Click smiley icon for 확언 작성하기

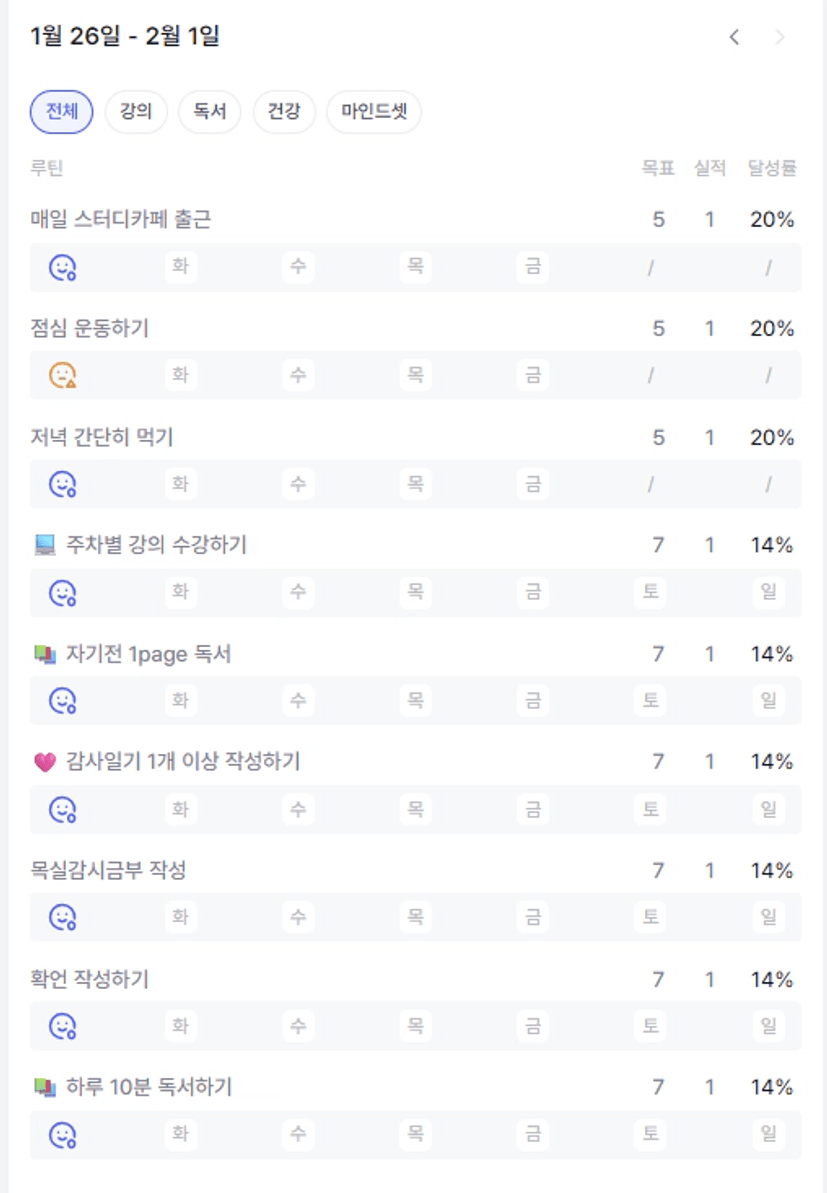point(63,1025)
